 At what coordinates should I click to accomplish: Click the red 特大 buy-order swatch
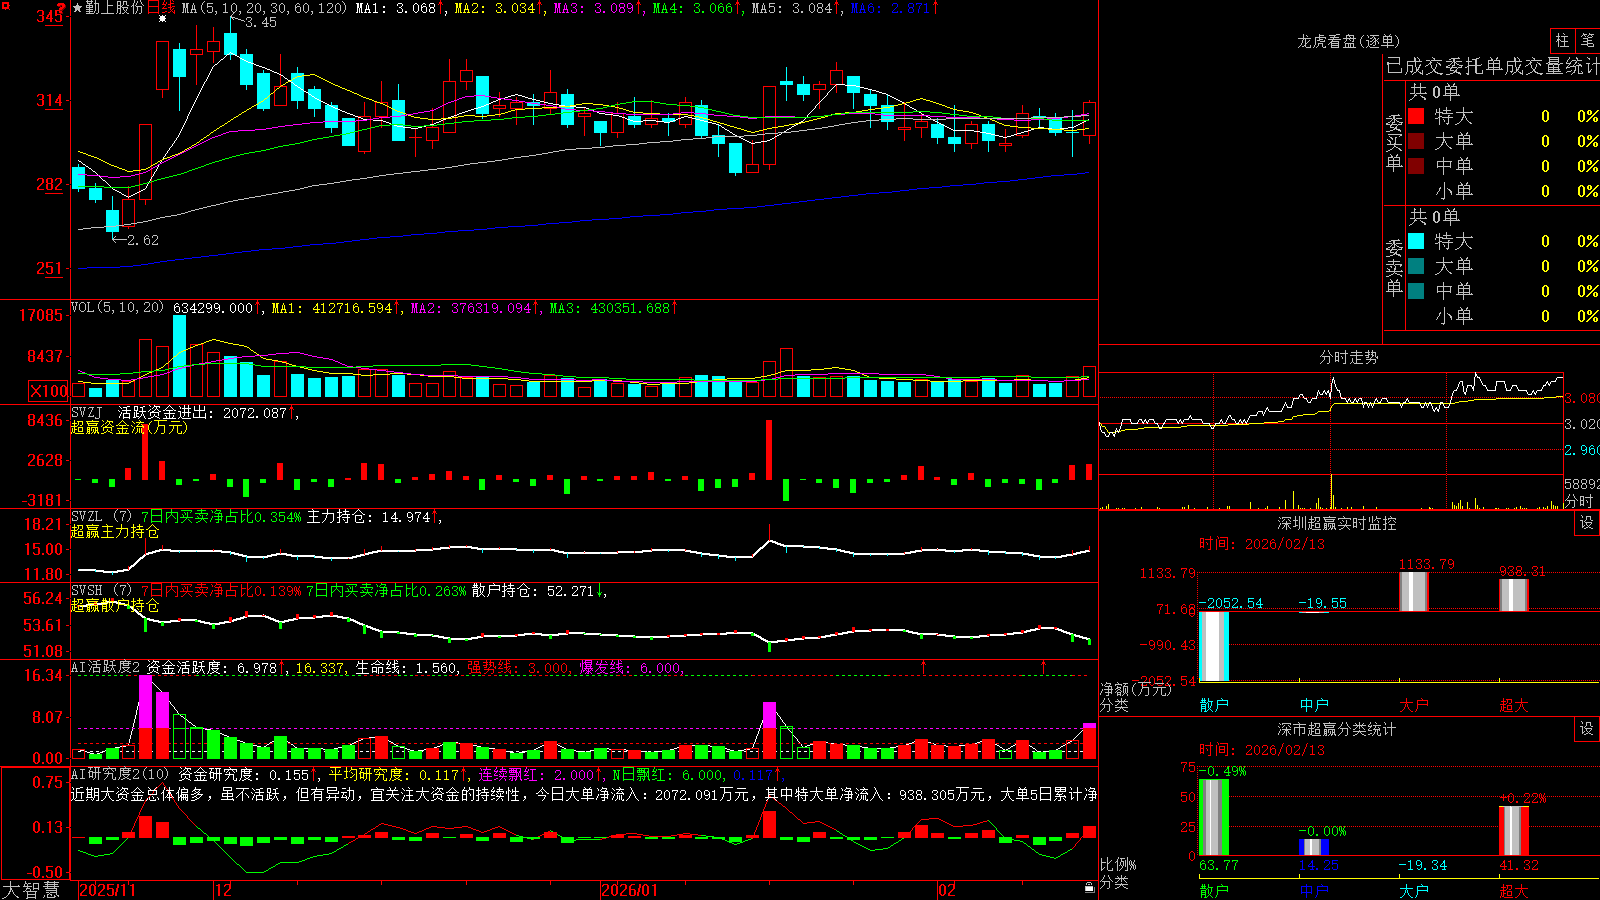click(1416, 116)
